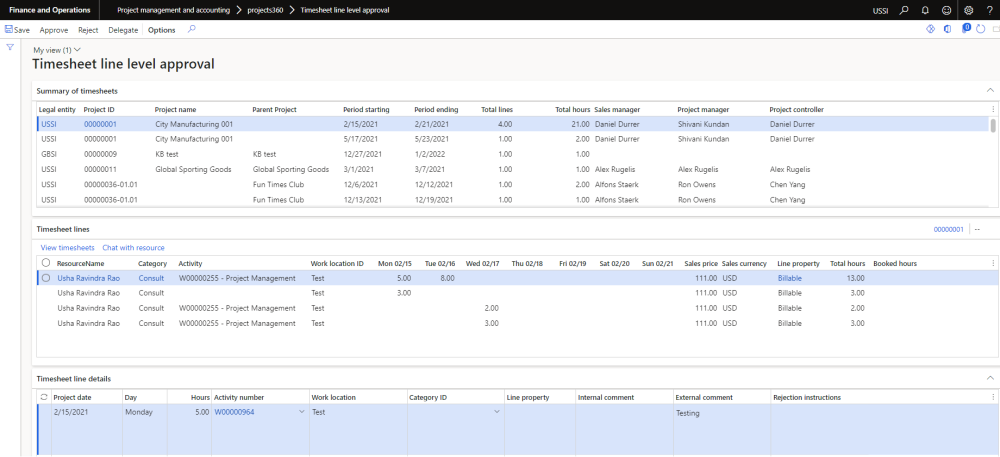The width and height of the screenshot is (1000, 457).
Task: Collapse the Summary of timesheets section
Action: [x=990, y=91]
